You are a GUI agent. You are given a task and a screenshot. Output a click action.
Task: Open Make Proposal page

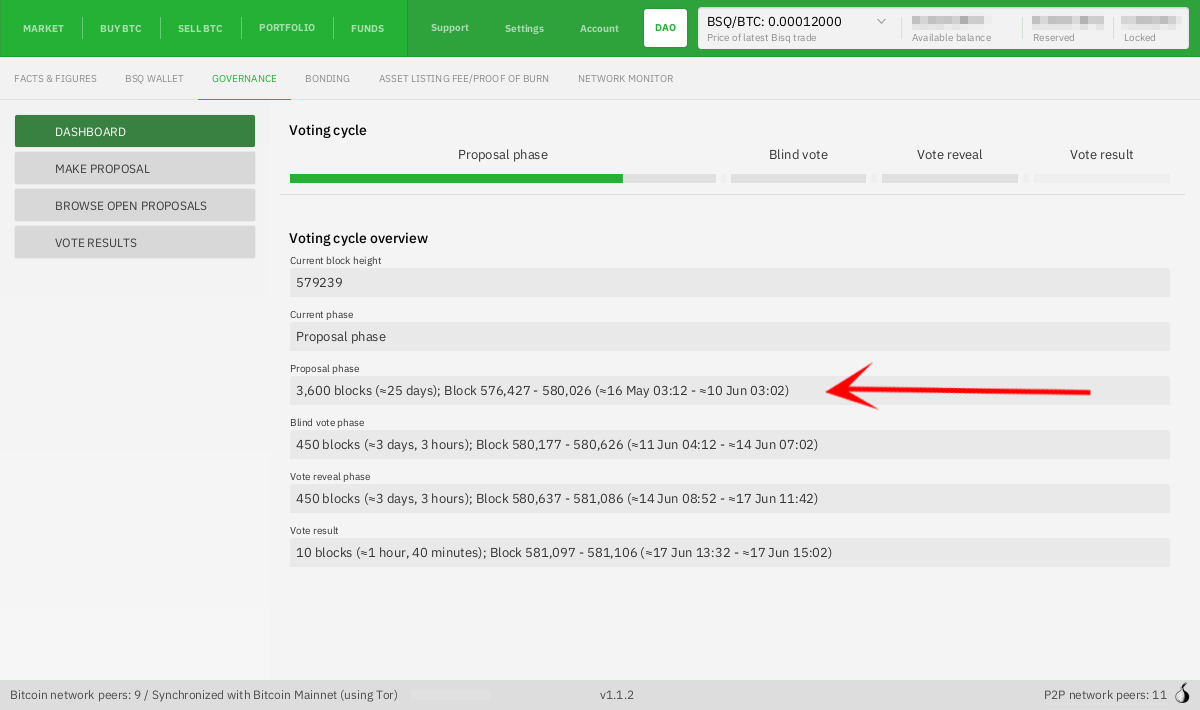click(x=135, y=168)
